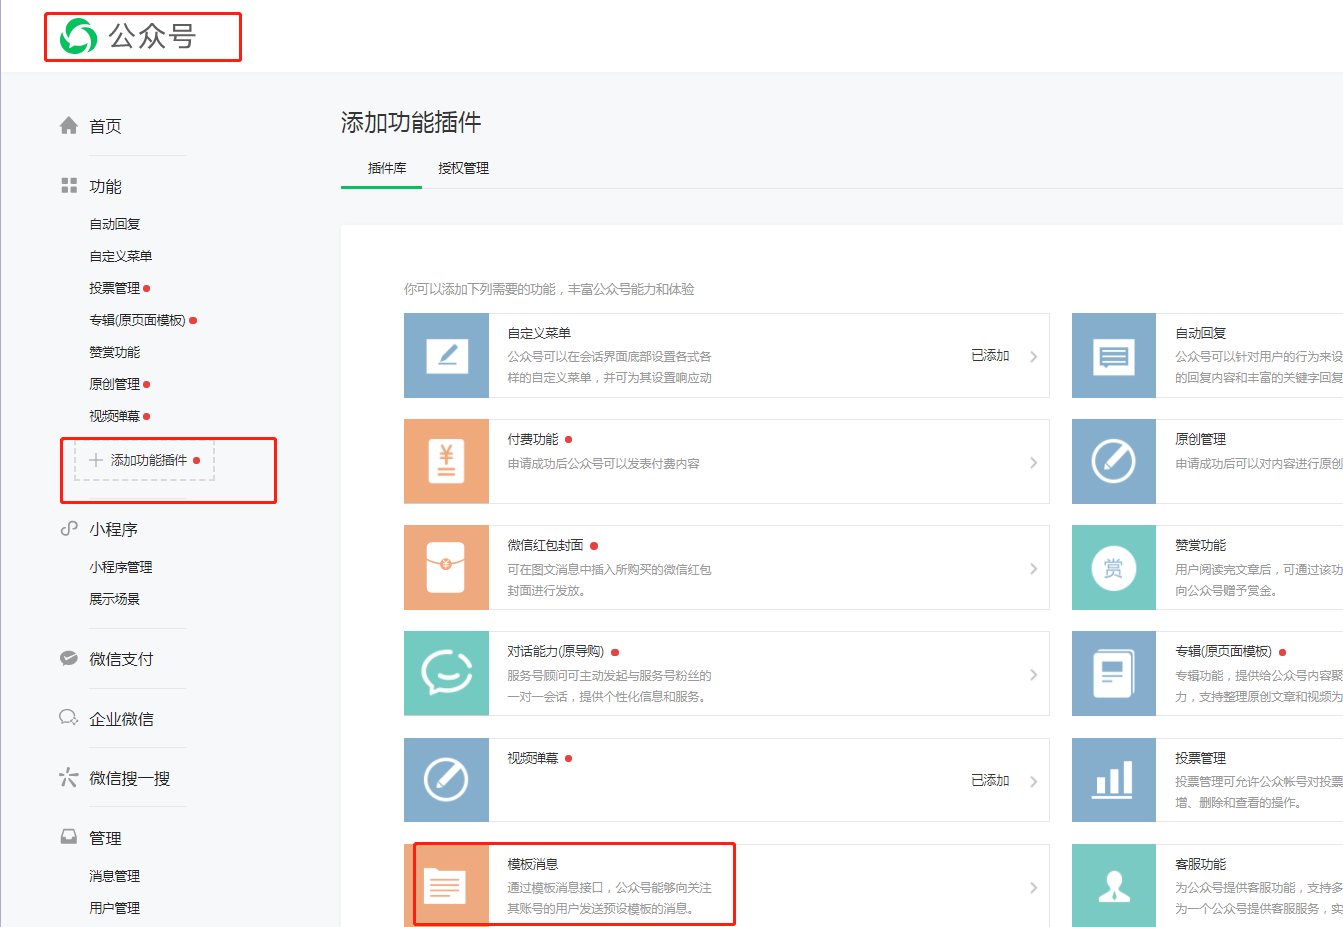This screenshot has width=1343, height=927.
Task: Click the message icon of 自动回复 card
Action: 1113,356
